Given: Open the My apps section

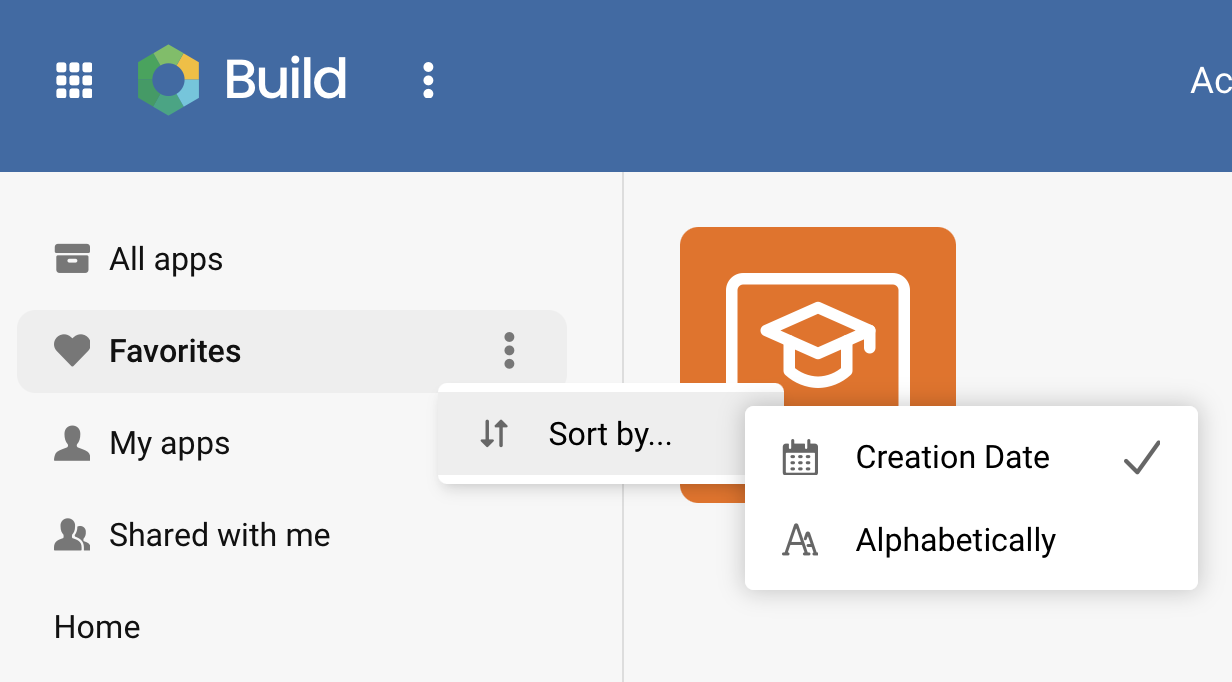Looking at the screenshot, I should click(168, 442).
